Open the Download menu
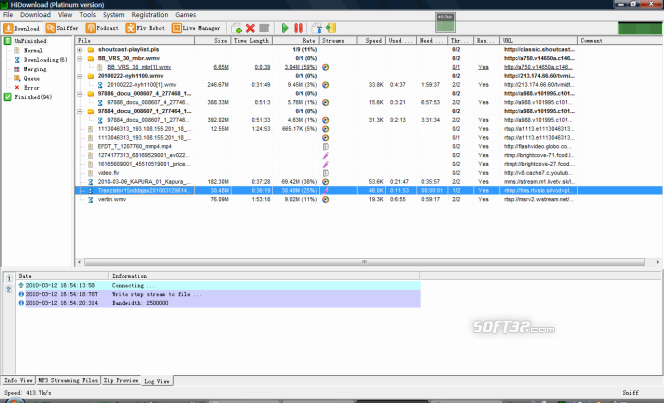The image size is (664, 403). (35, 15)
